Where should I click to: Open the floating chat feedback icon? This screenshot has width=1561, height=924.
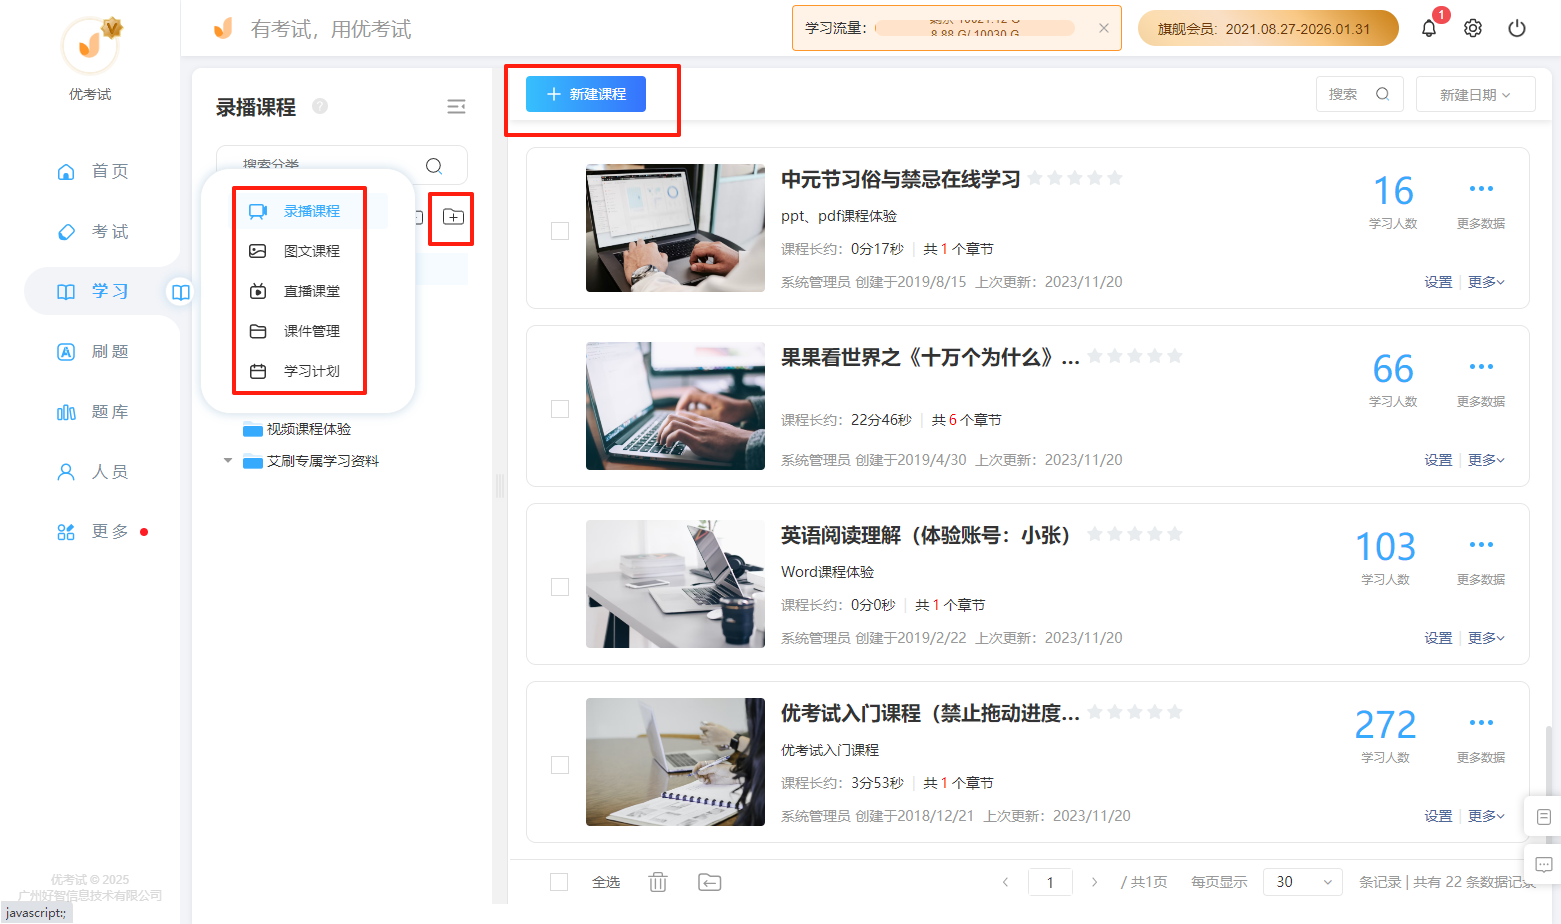(x=1543, y=864)
